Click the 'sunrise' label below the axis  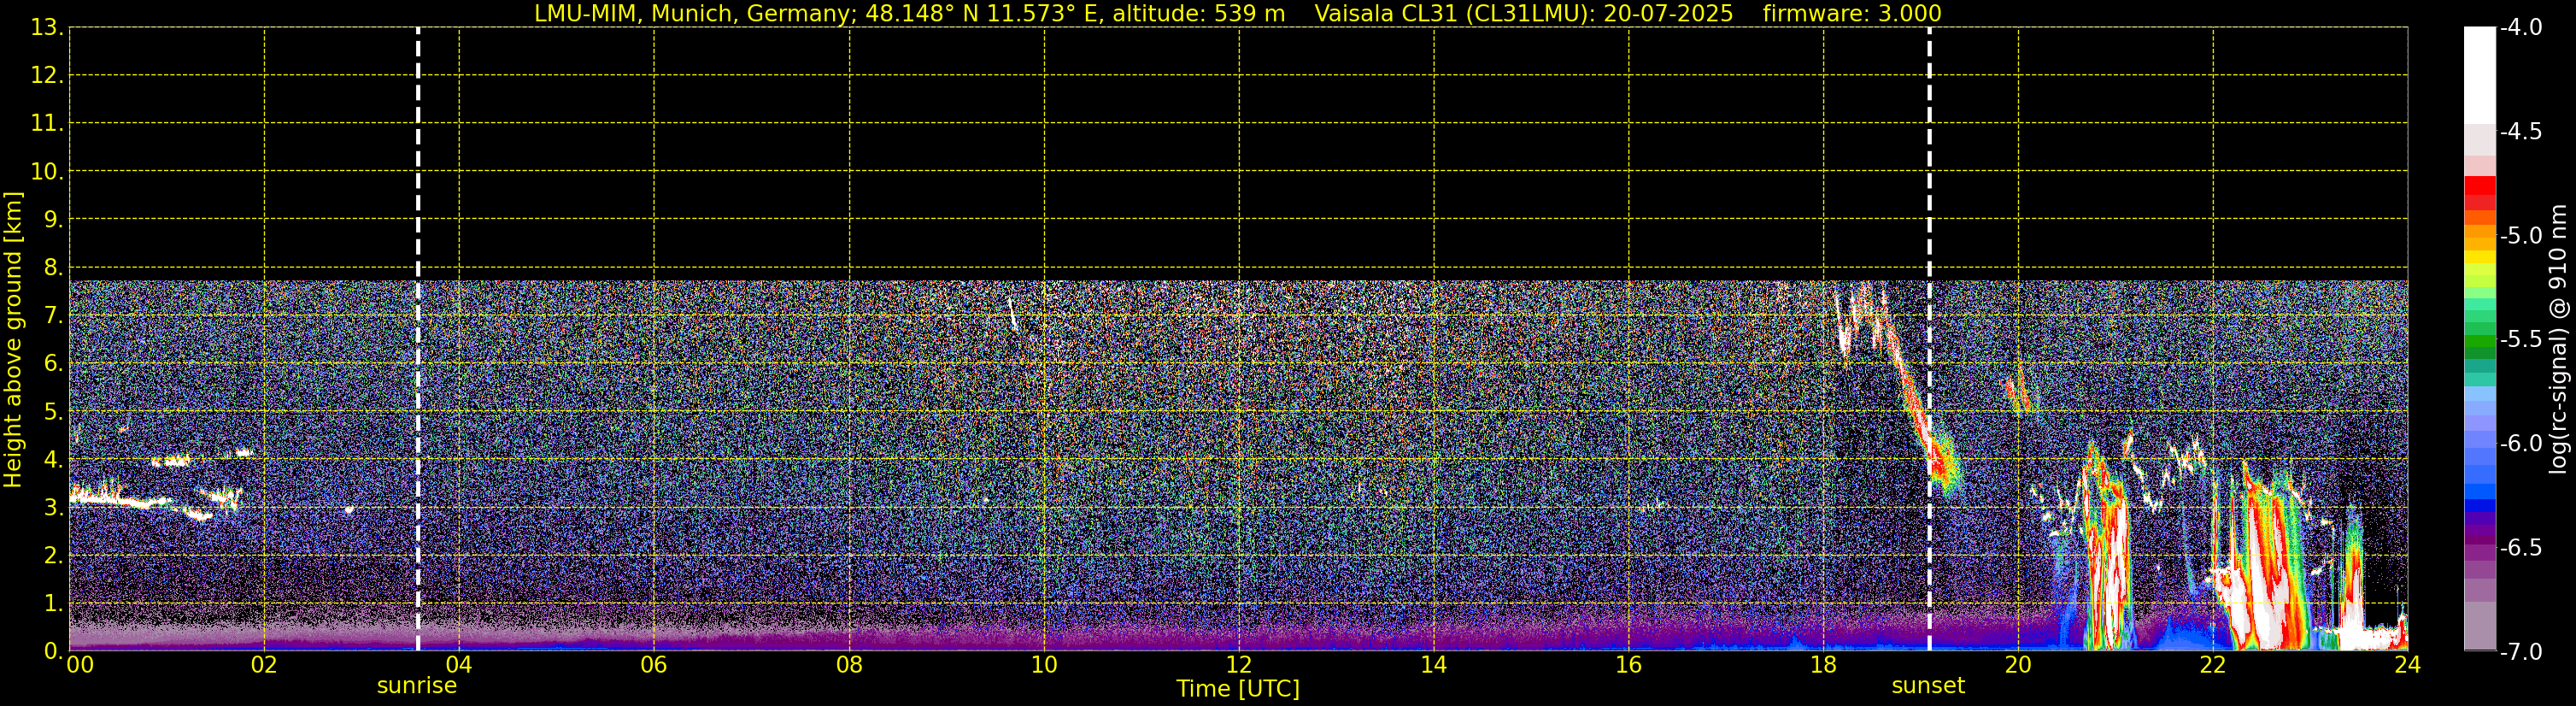(416, 686)
